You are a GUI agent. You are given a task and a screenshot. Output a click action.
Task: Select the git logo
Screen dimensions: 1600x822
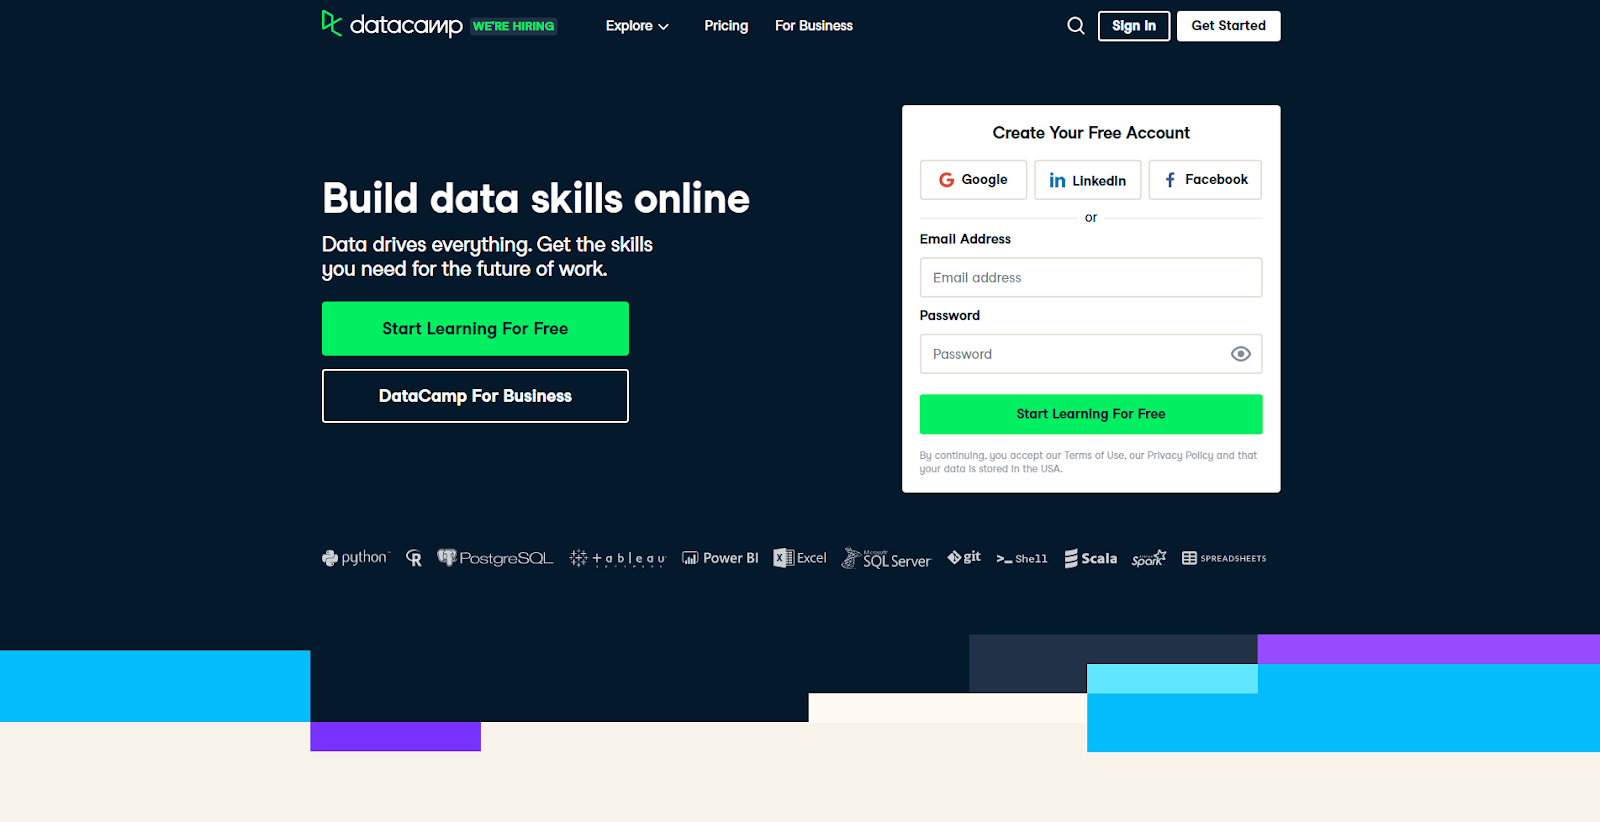tap(964, 557)
